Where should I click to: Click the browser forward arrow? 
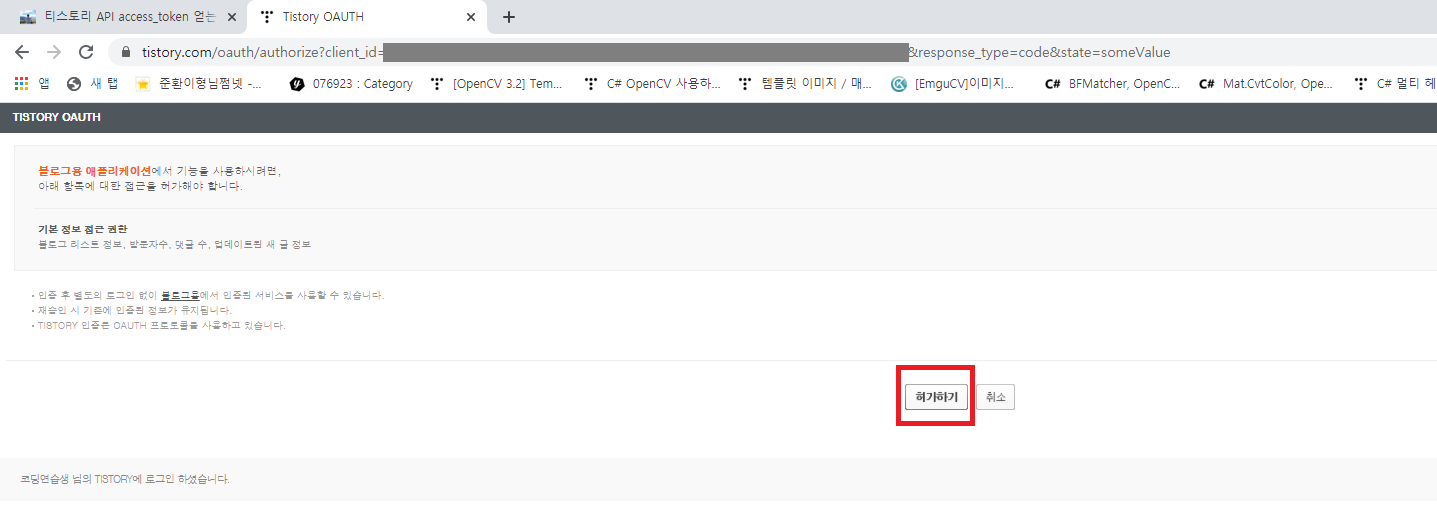click(54, 52)
